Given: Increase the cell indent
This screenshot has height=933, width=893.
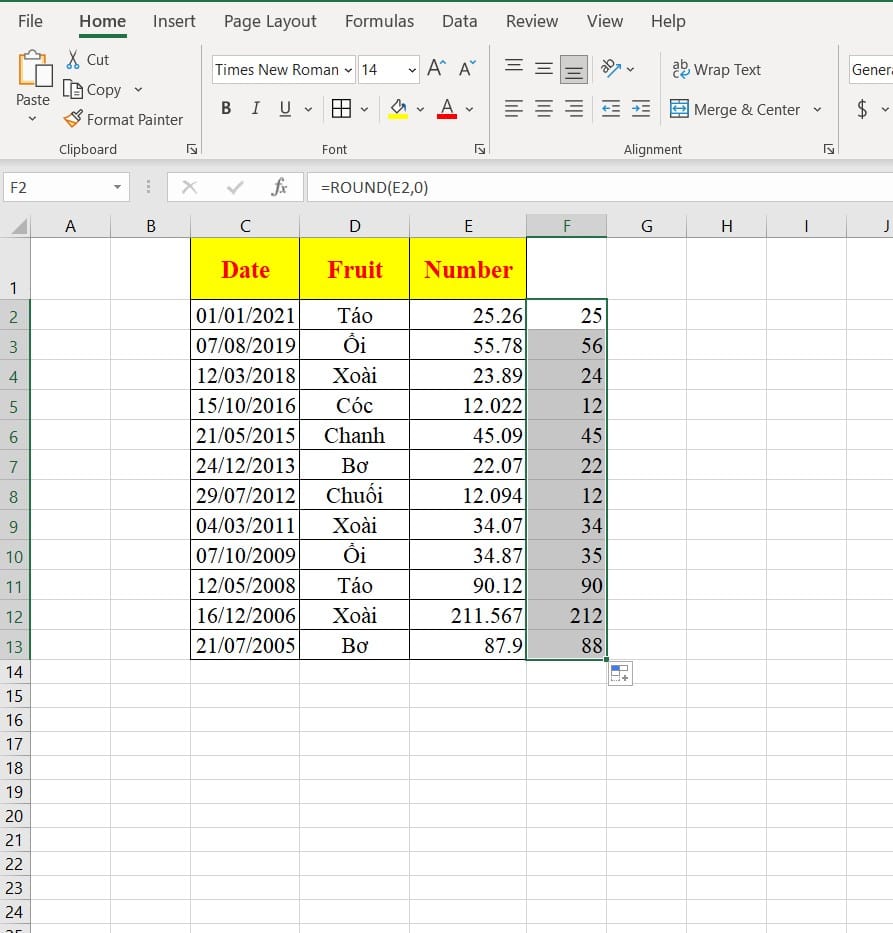Looking at the screenshot, I should pyautogui.click(x=641, y=109).
